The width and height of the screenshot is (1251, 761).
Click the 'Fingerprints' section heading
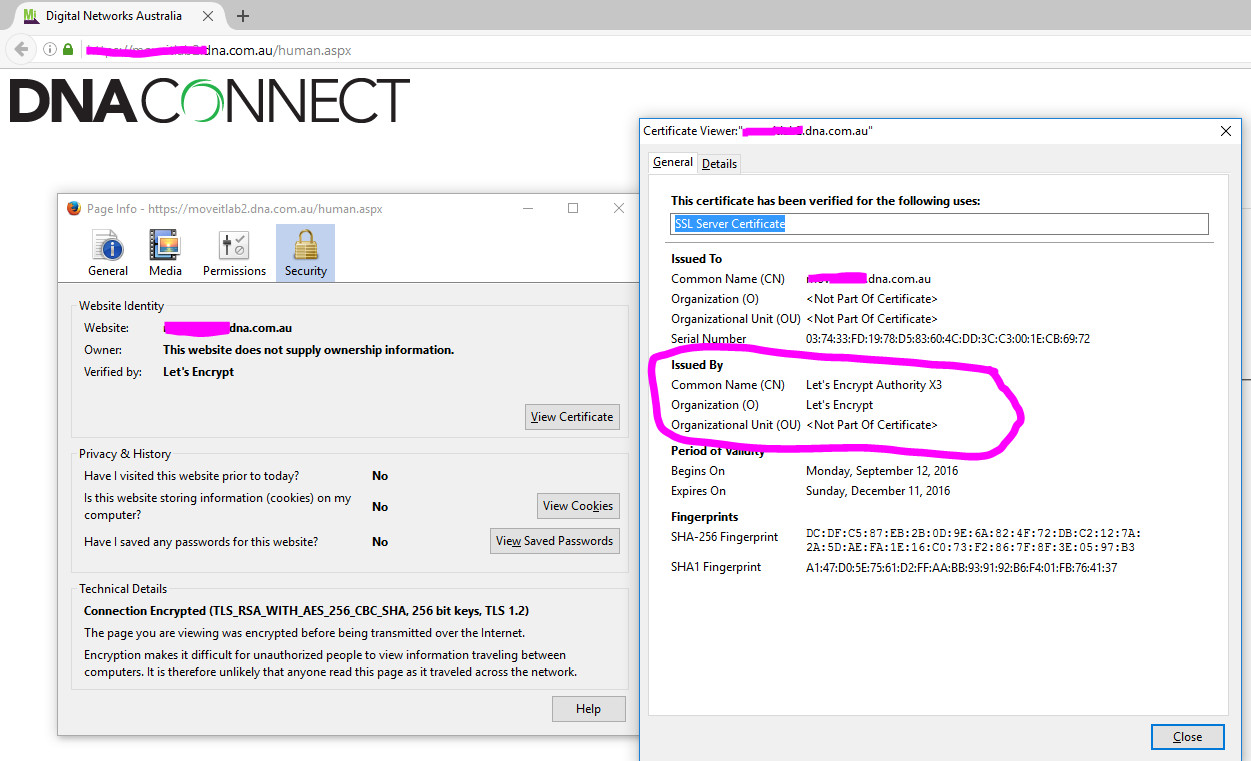pos(704,517)
